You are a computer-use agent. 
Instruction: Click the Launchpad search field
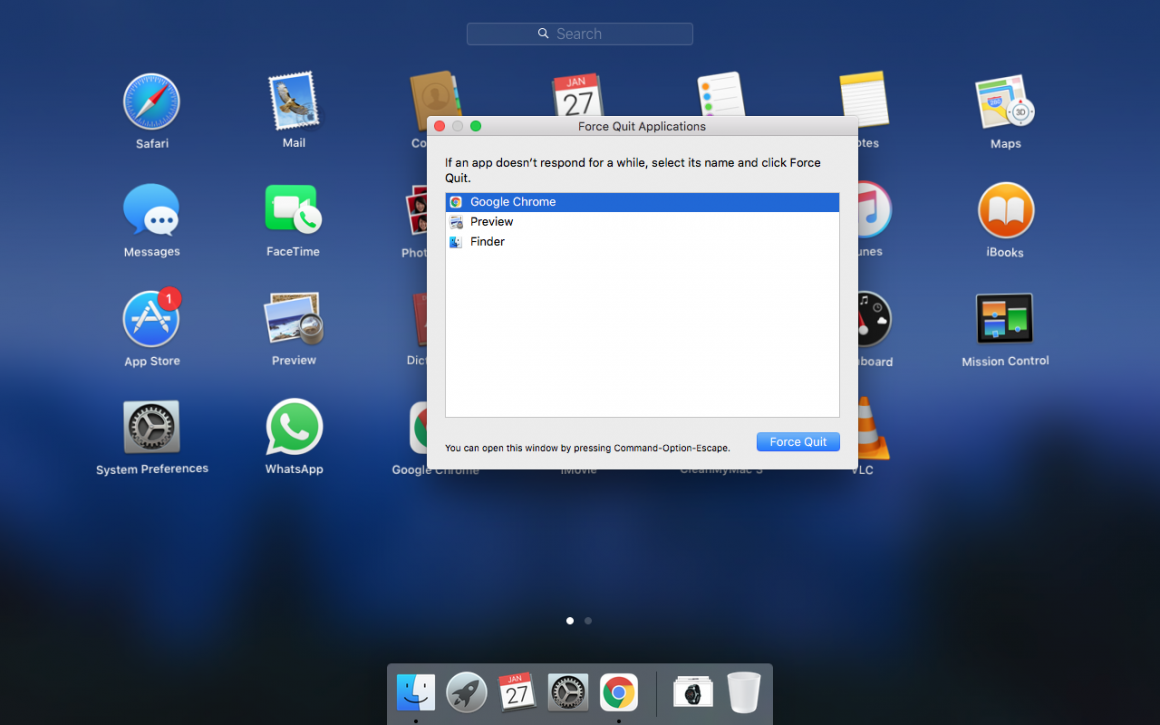[580, 33]
